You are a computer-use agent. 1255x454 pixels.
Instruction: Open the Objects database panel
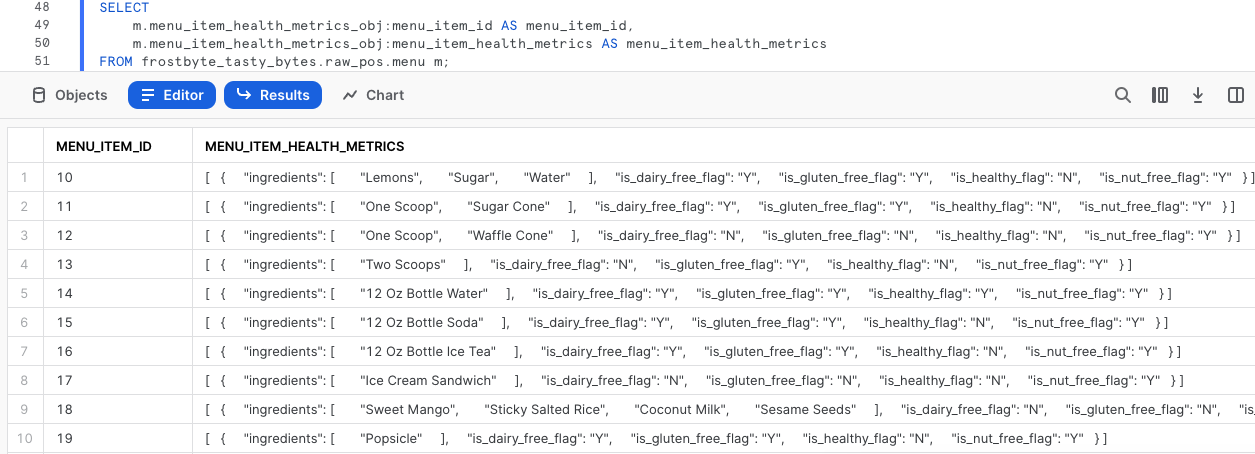70,95
